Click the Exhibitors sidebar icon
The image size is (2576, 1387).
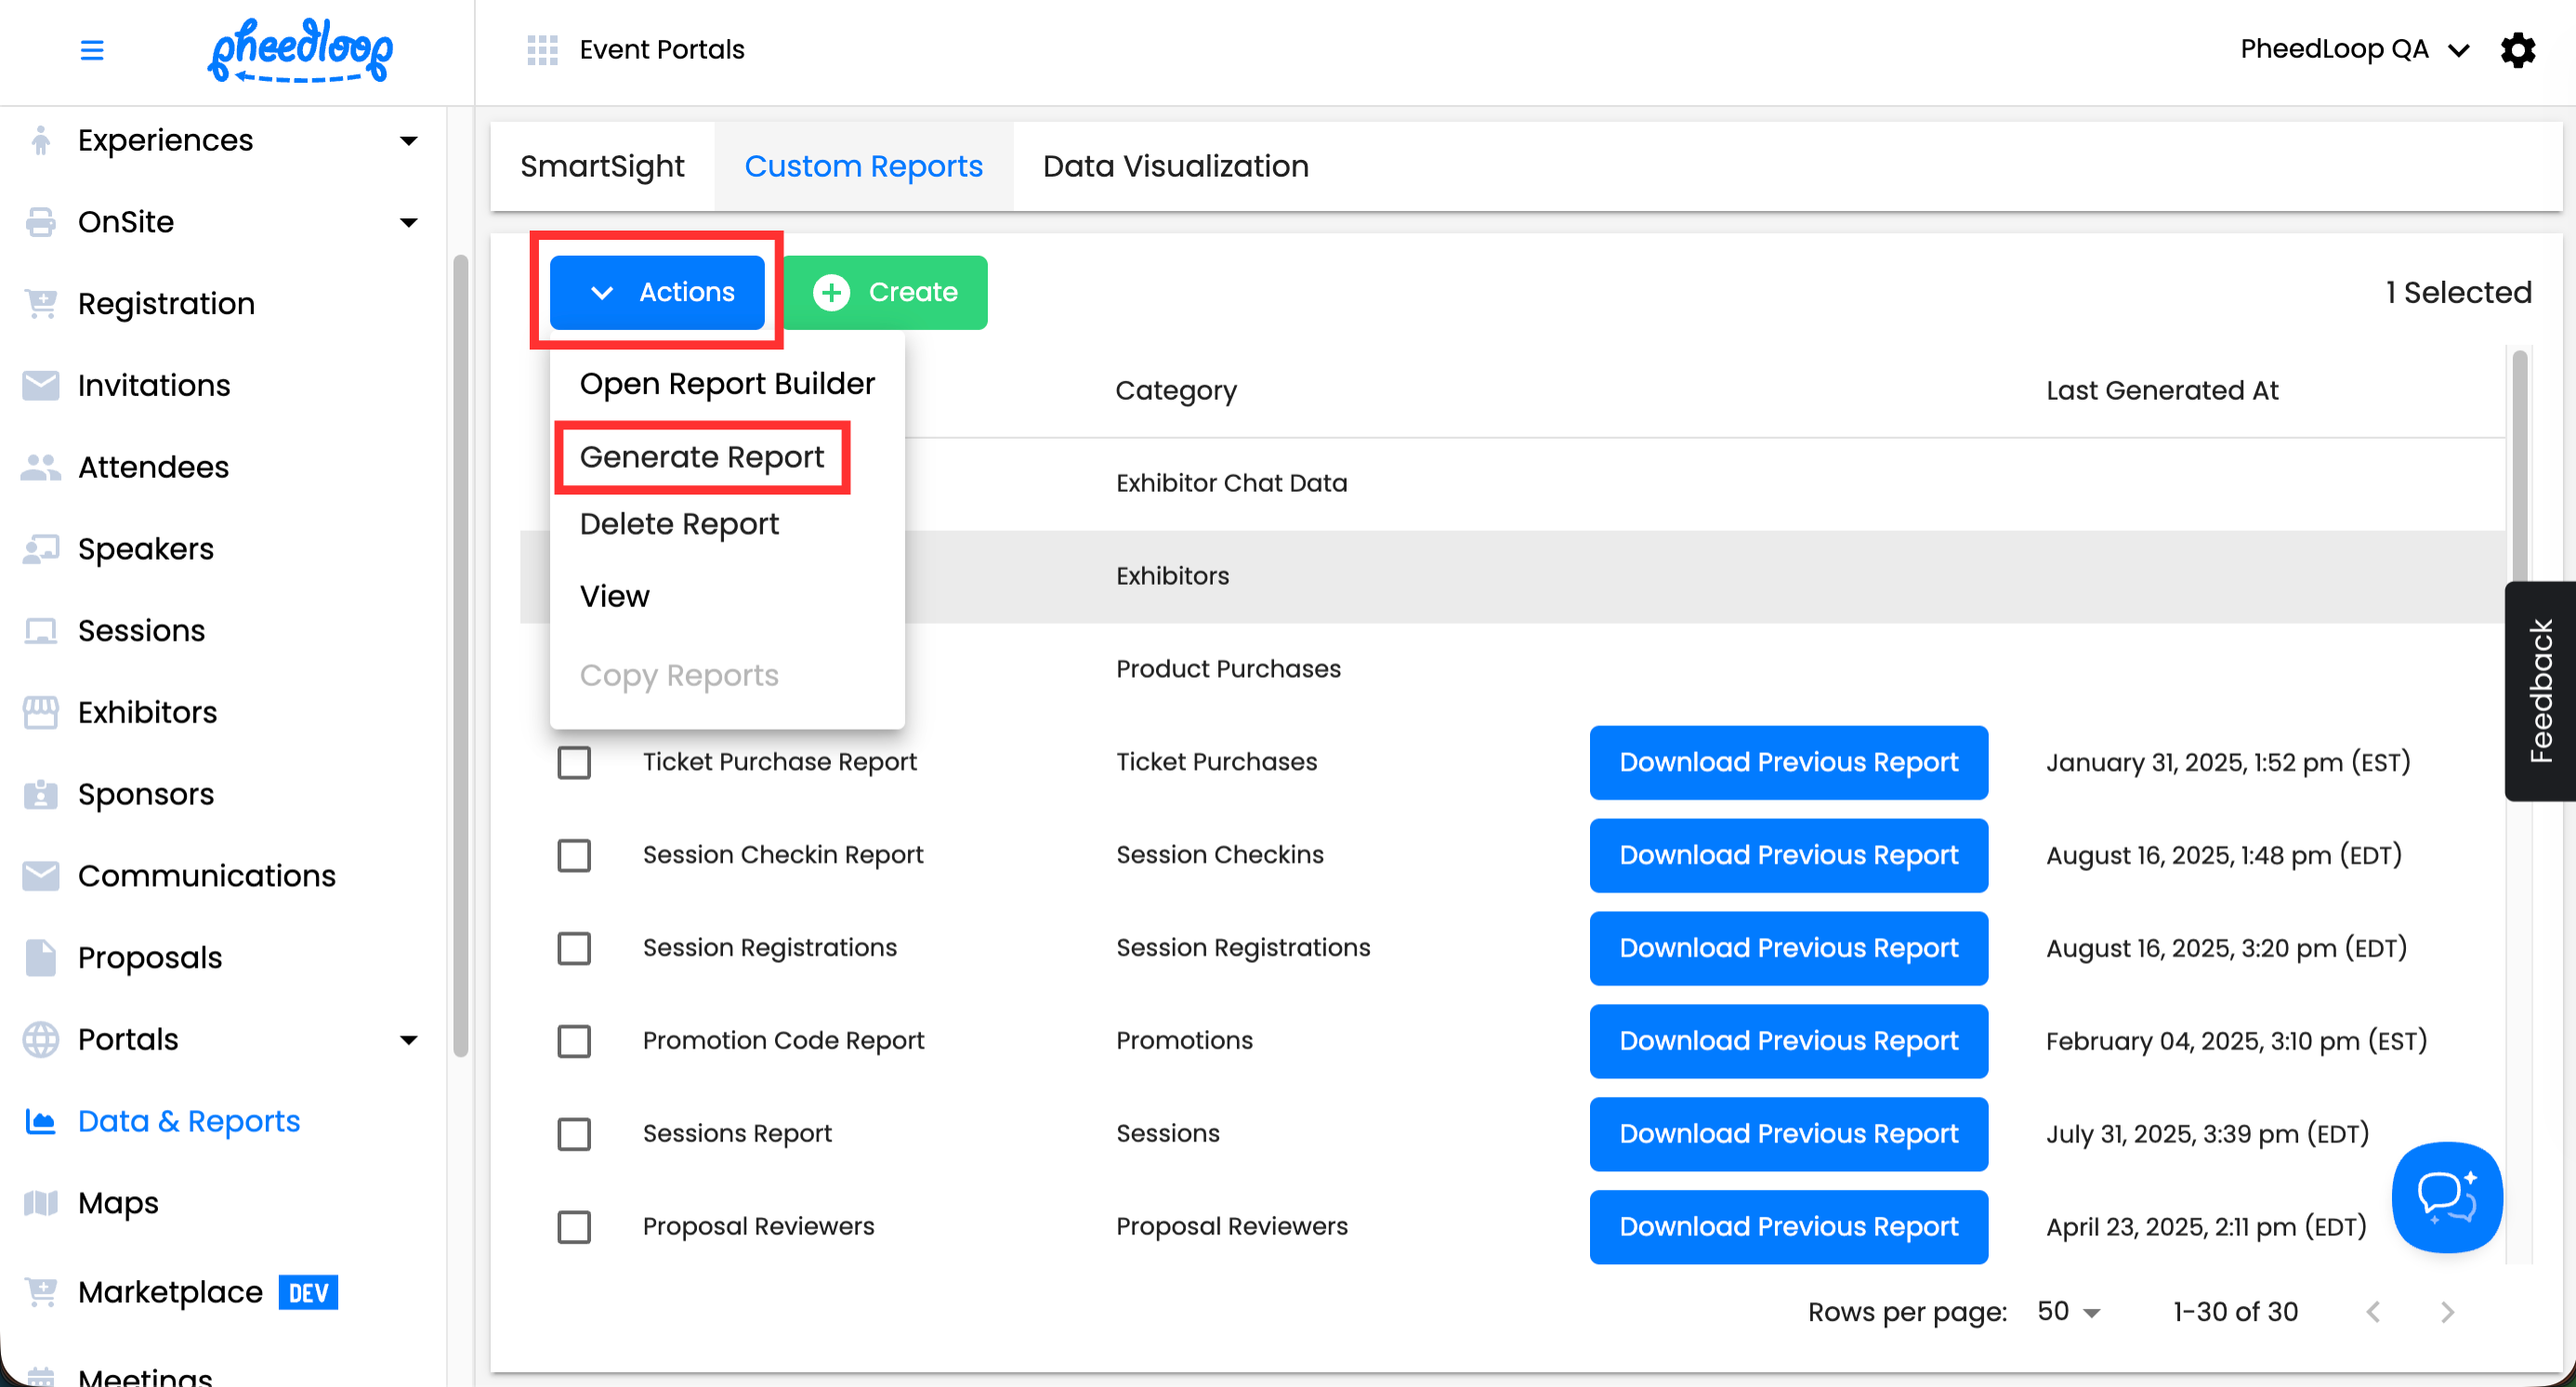pos(40,712)
